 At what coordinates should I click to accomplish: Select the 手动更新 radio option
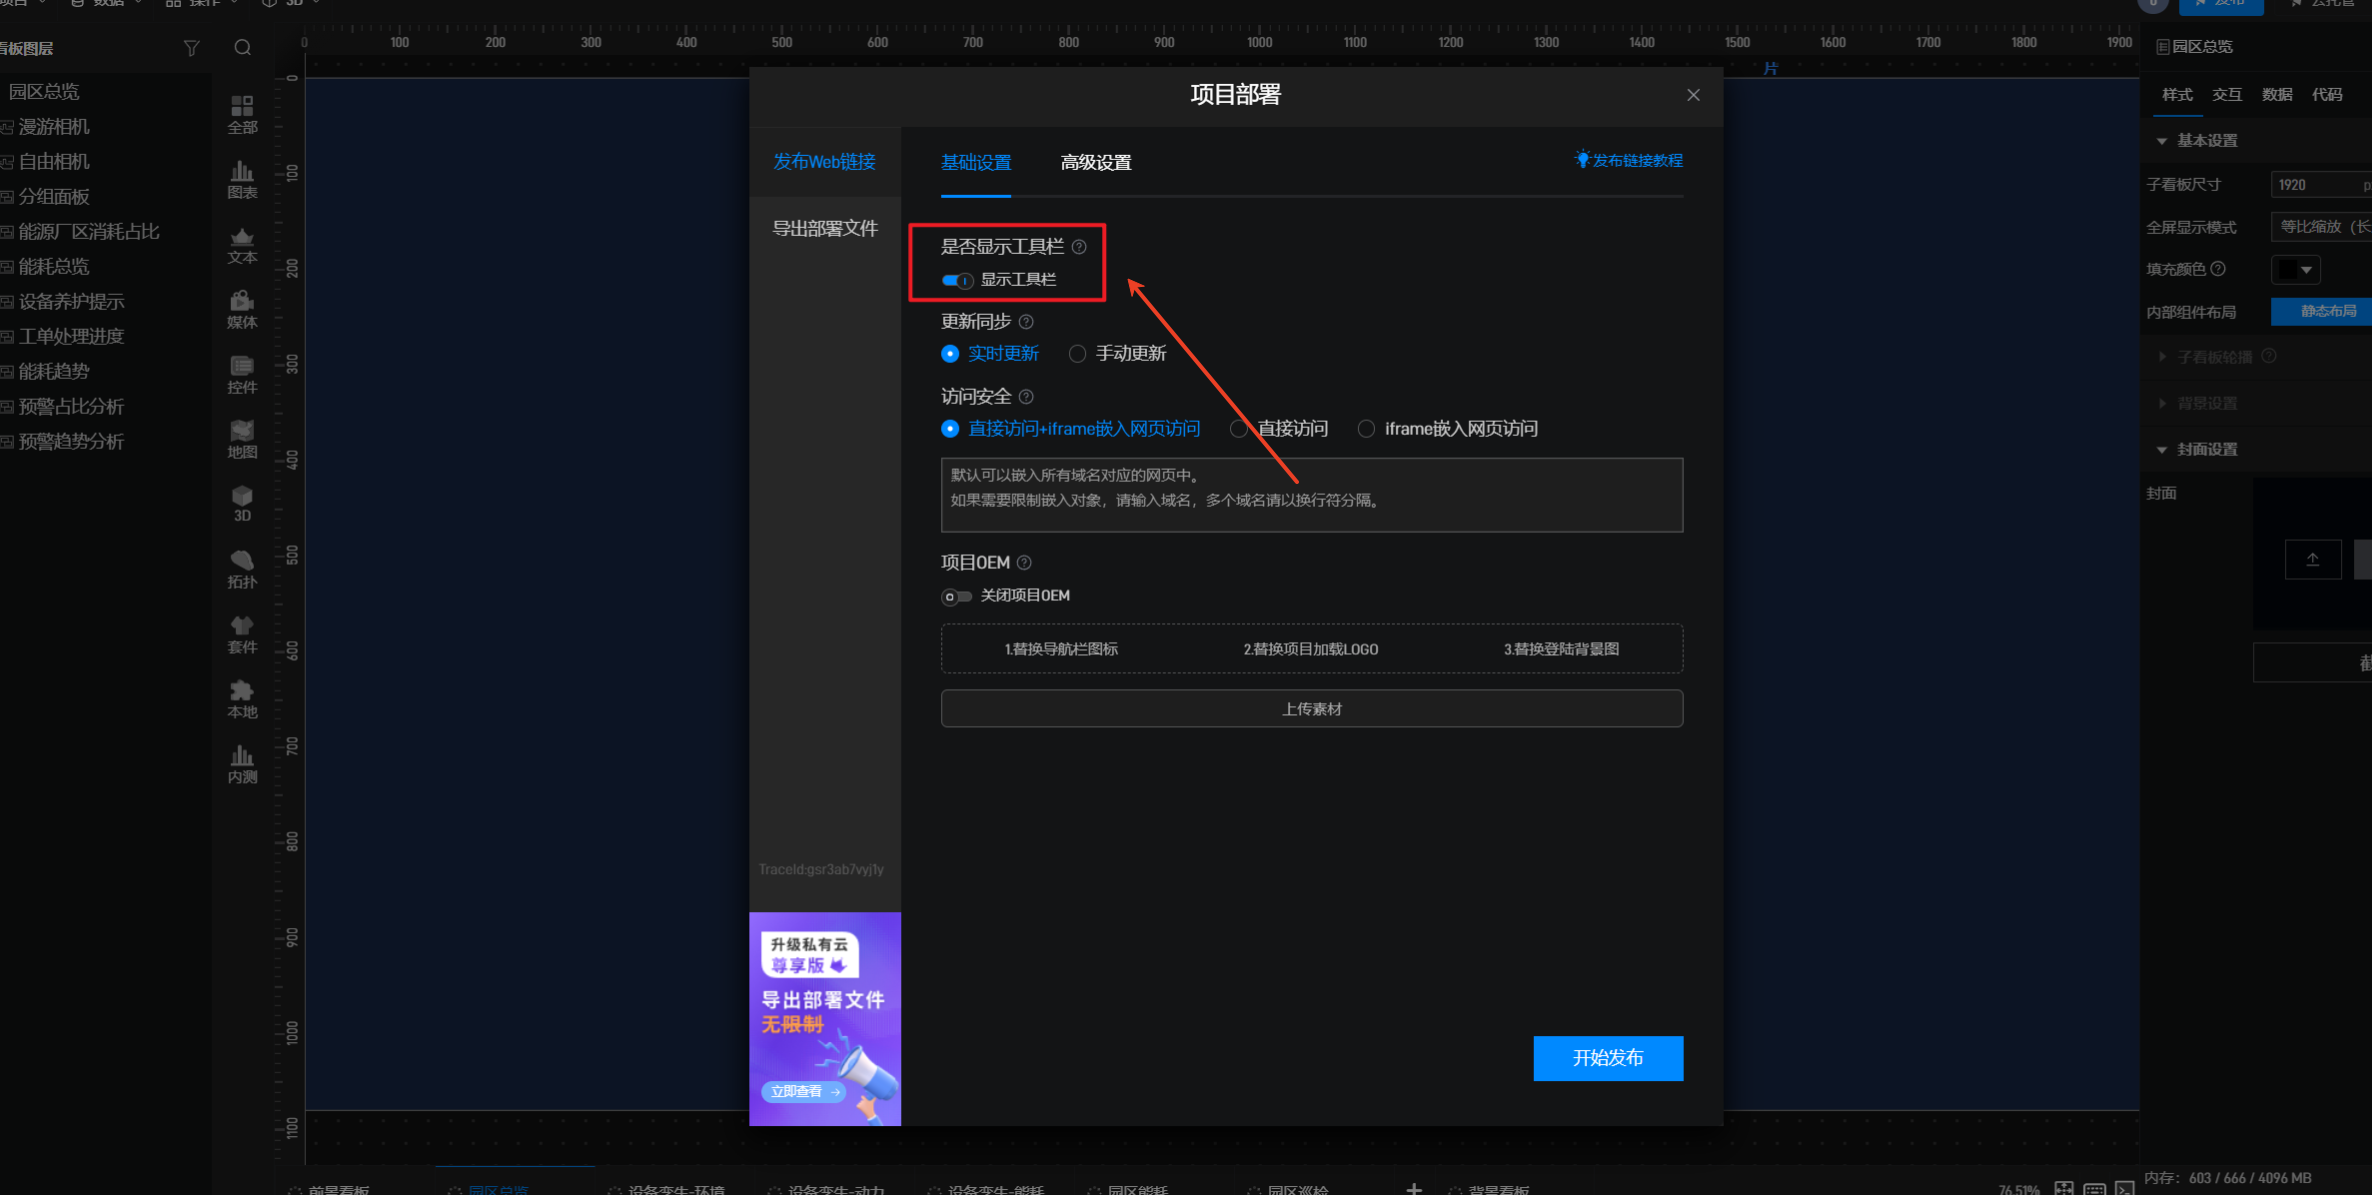tap(1077, 354)
